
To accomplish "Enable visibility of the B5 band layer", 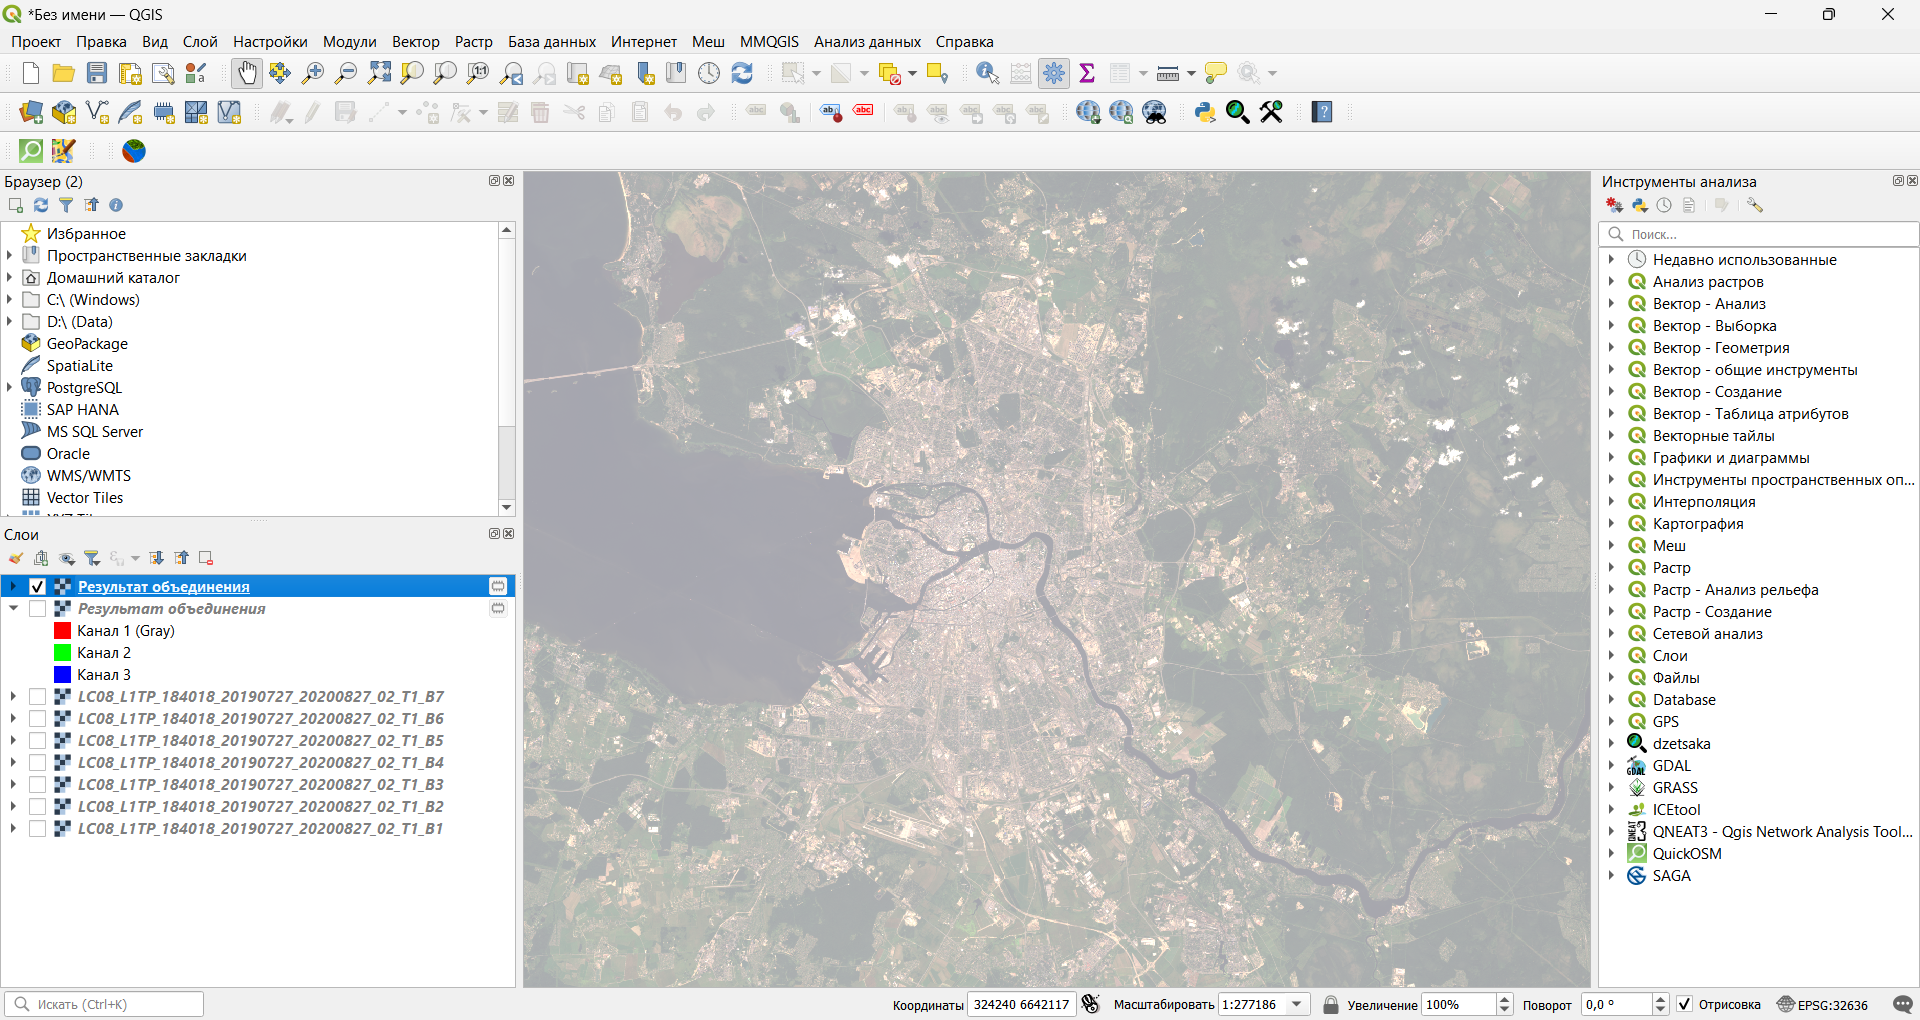I will tap(38, 741).
